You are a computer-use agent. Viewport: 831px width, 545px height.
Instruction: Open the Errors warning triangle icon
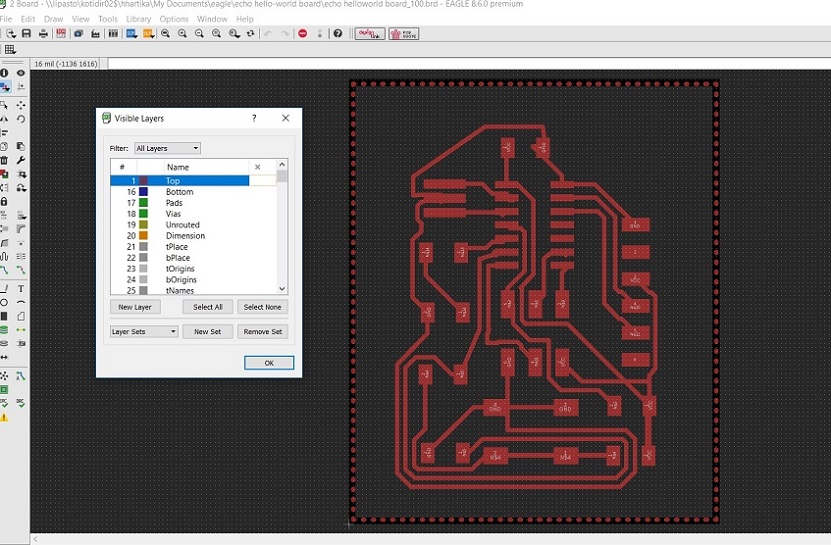[4, 418]
